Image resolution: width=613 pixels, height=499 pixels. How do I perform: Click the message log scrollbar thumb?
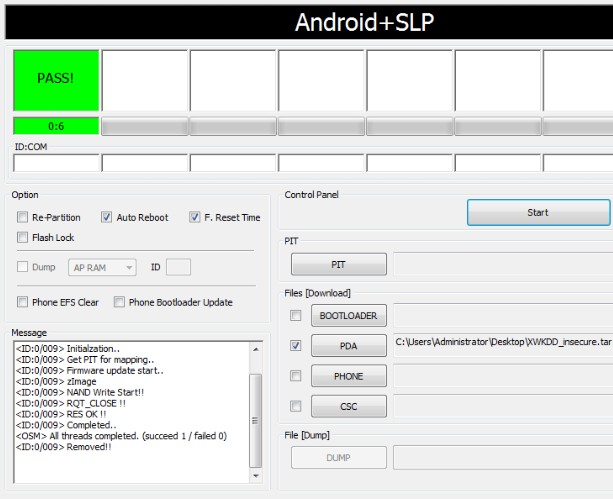(x=256, y=420)
